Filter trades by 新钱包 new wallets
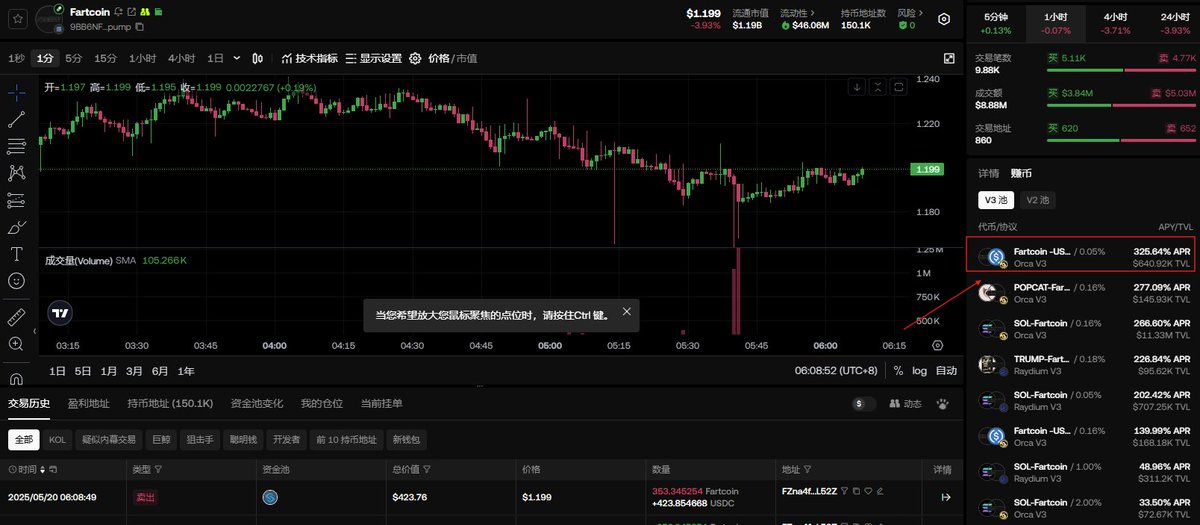Image resolution: width=1200 pixels, height=525 pixels. click(406, 439)
